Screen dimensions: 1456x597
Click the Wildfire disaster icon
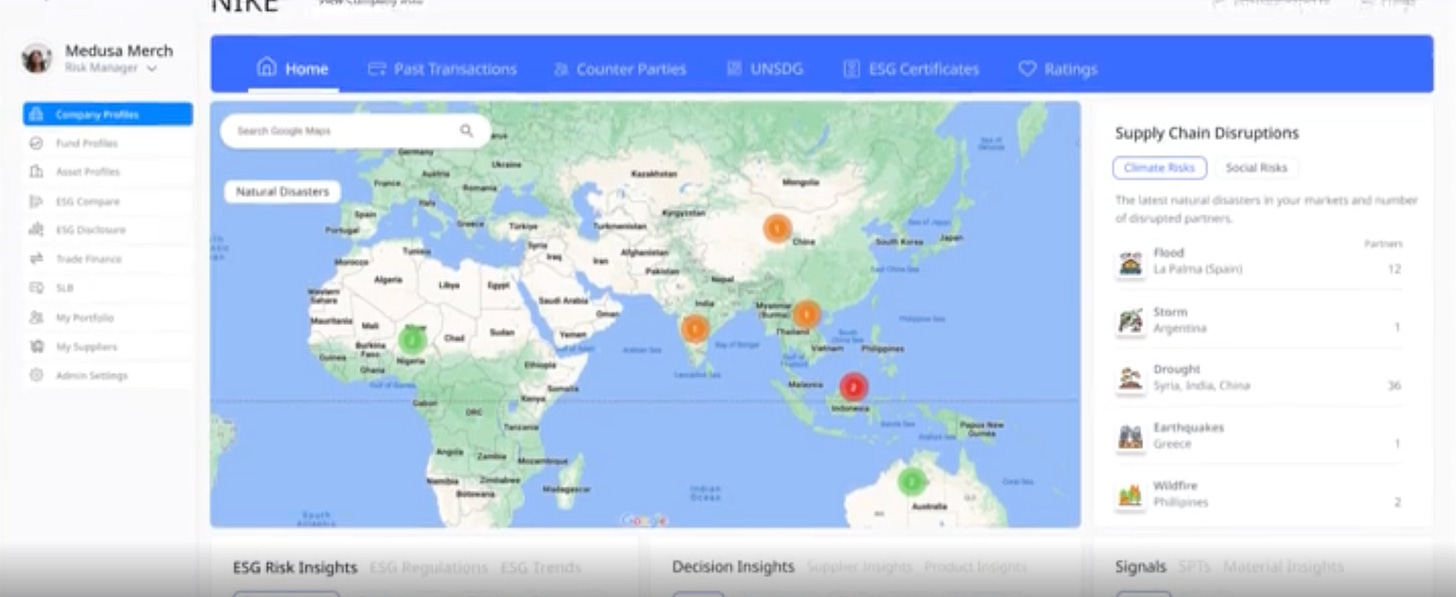(x=1130, y=495)
